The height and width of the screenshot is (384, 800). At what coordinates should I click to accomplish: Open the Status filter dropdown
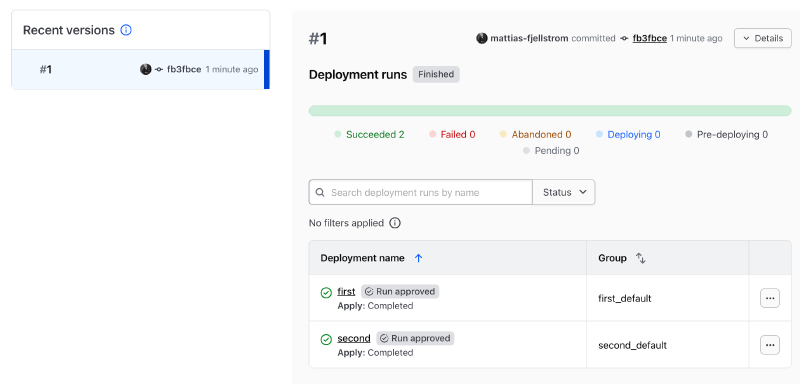pyautogui.click(x=564, y=192)
